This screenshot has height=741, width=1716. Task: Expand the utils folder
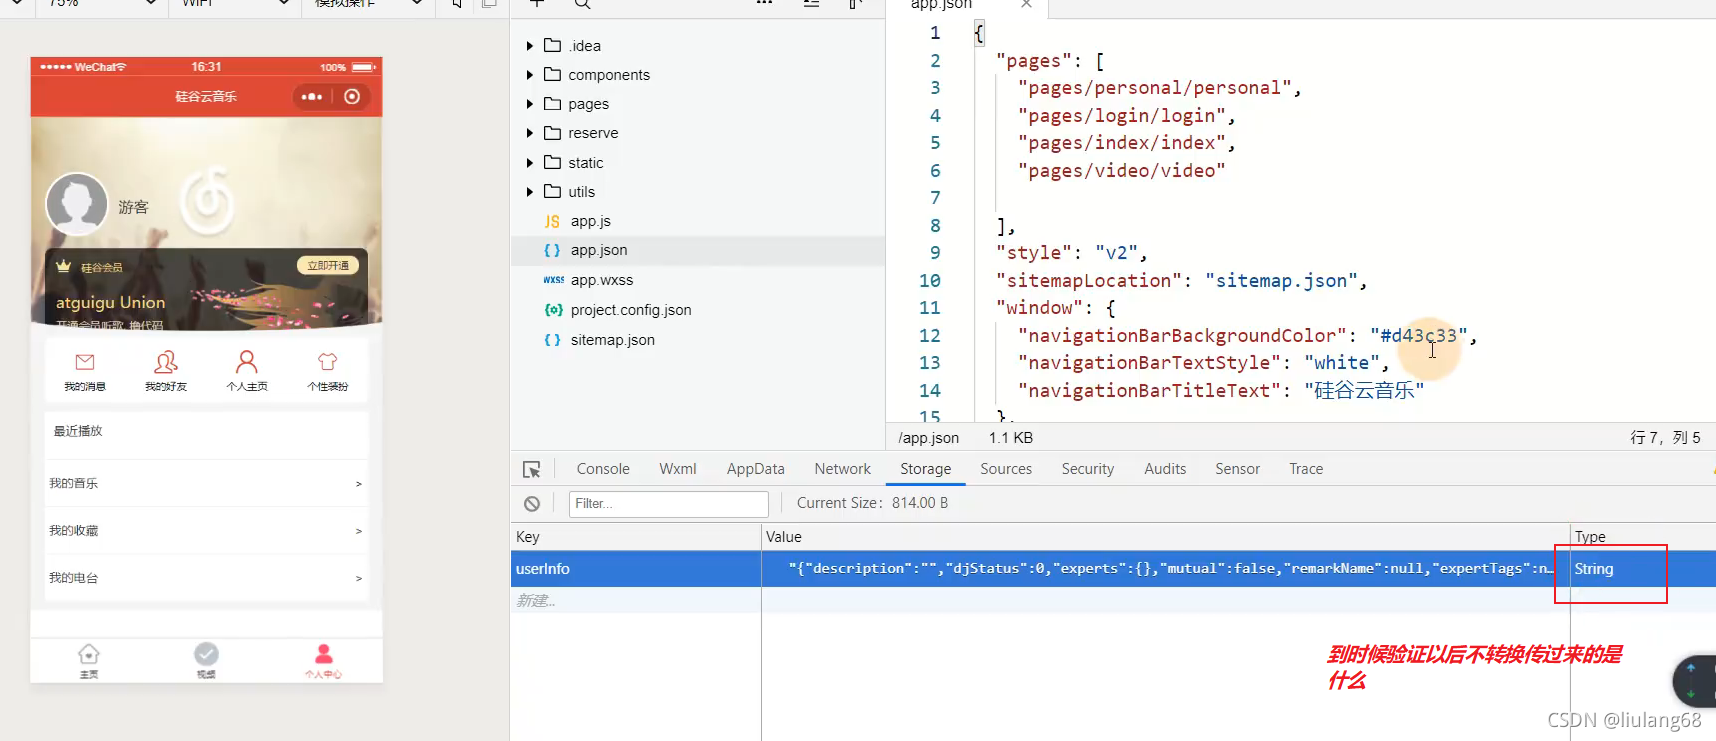pyautogui.click(x=530, y=192)
